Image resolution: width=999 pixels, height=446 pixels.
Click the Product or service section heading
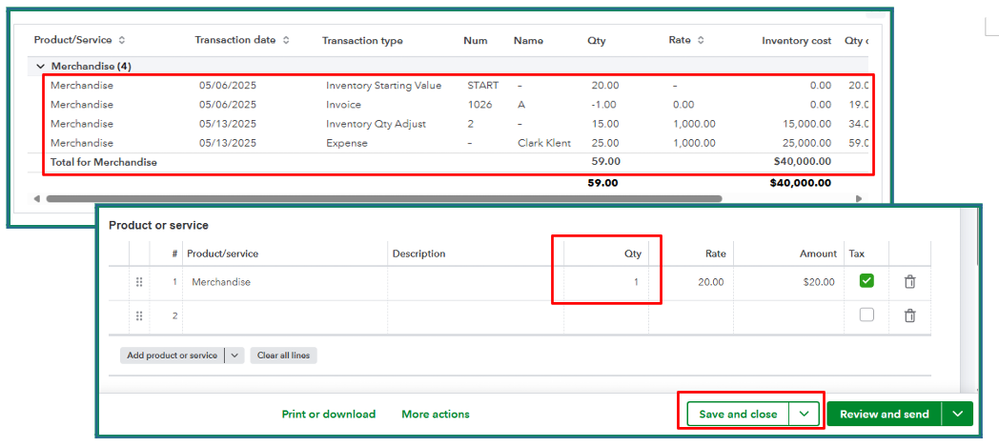click(159, 225)
